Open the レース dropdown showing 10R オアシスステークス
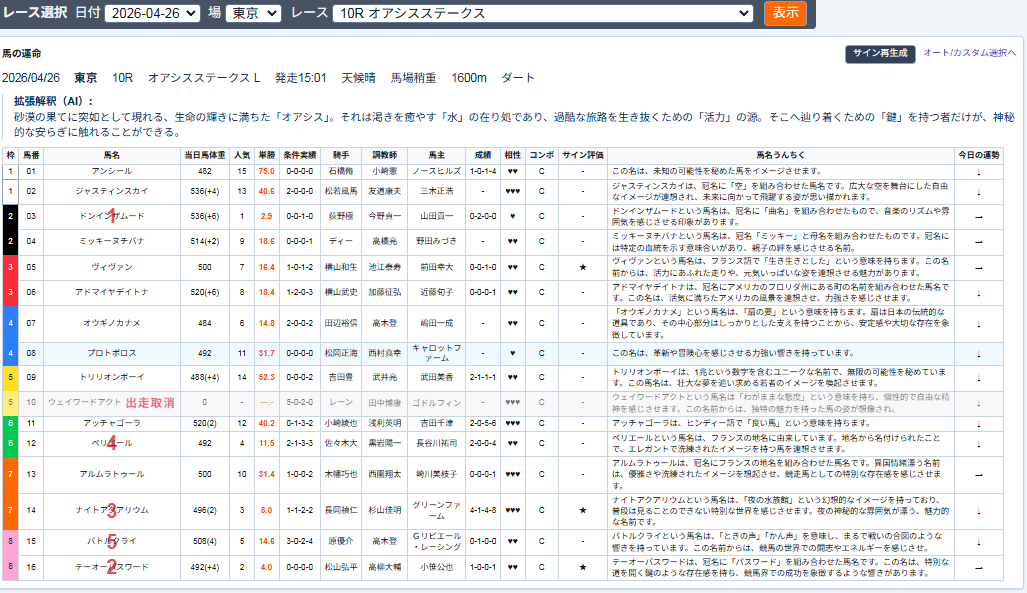Viewport: 1027px width, 593px height. (542, 13)
